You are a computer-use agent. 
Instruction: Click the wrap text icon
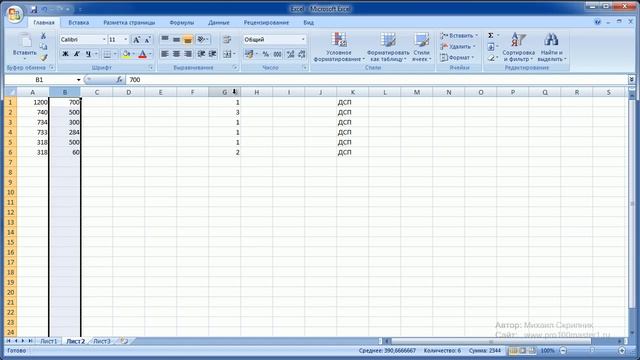(227, 39)
